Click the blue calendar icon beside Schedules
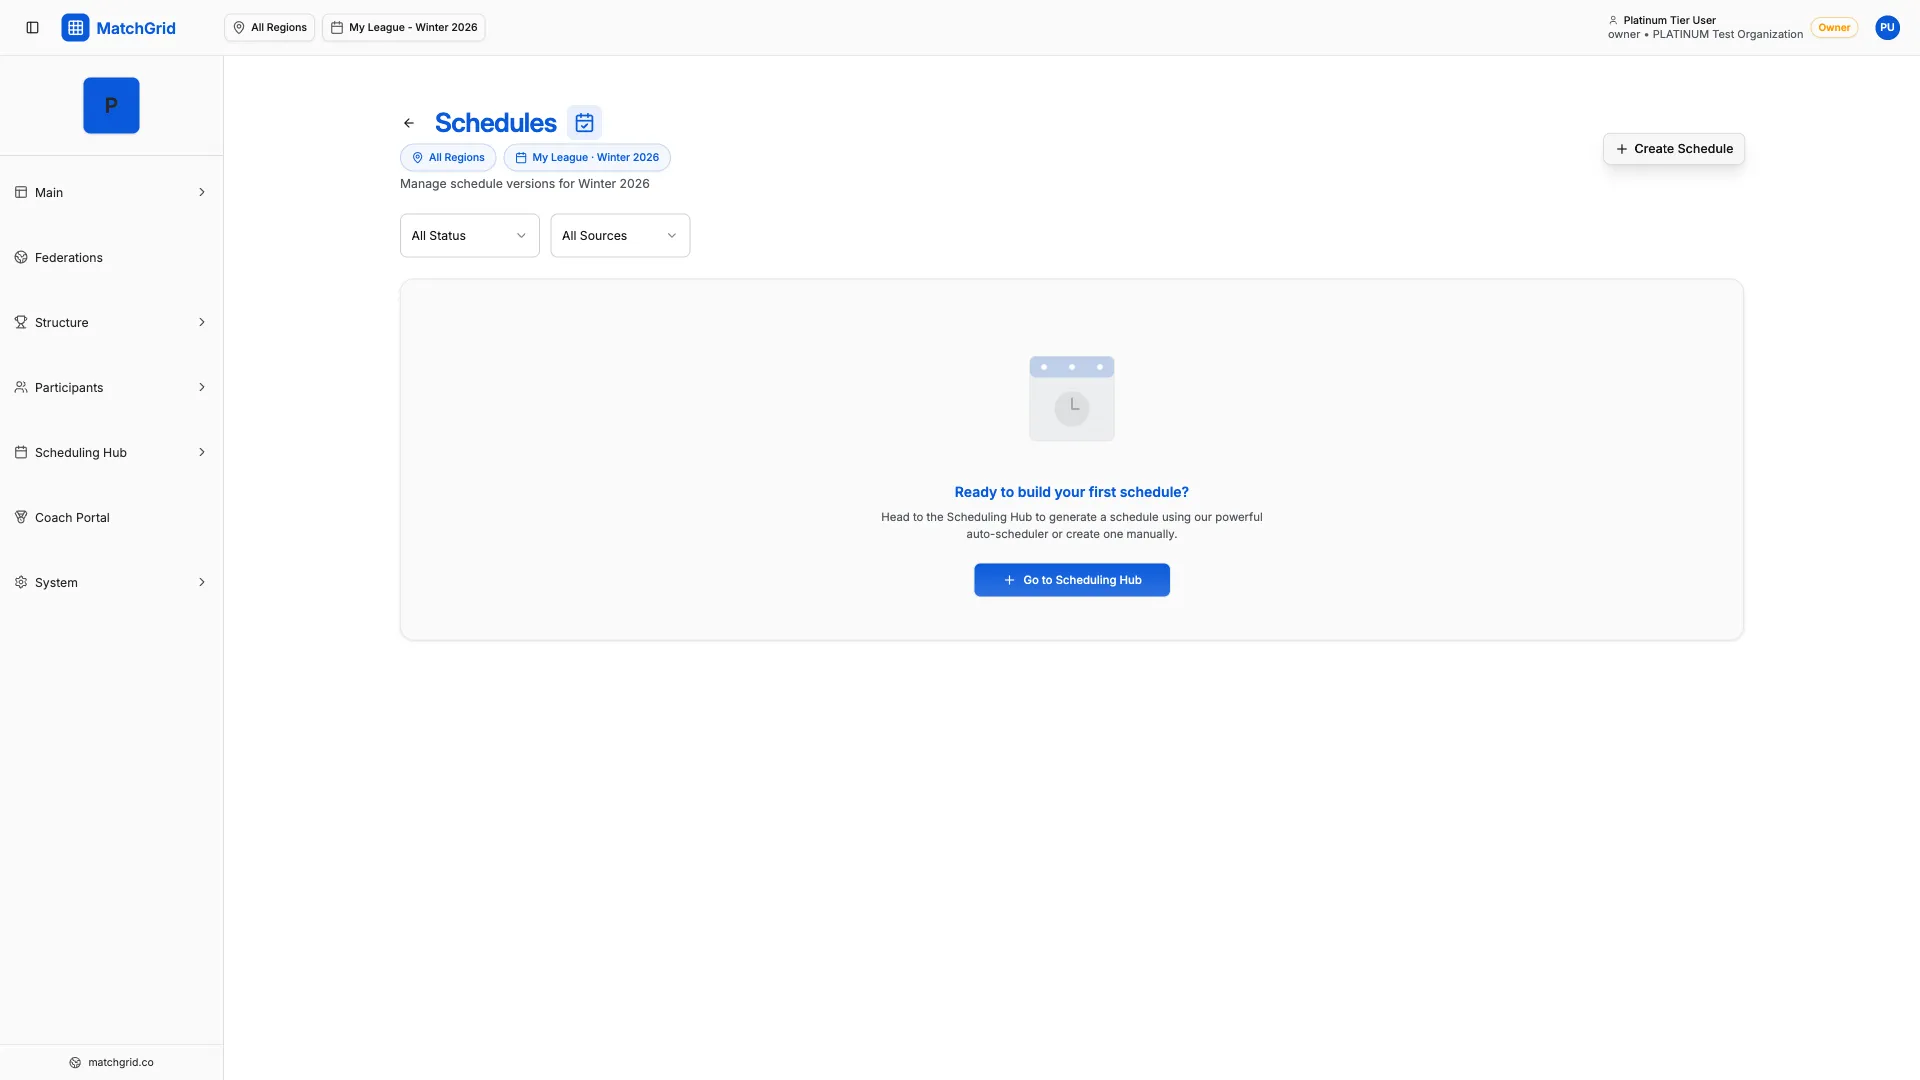1920x1080 pixels. click(x=584, y=122)
